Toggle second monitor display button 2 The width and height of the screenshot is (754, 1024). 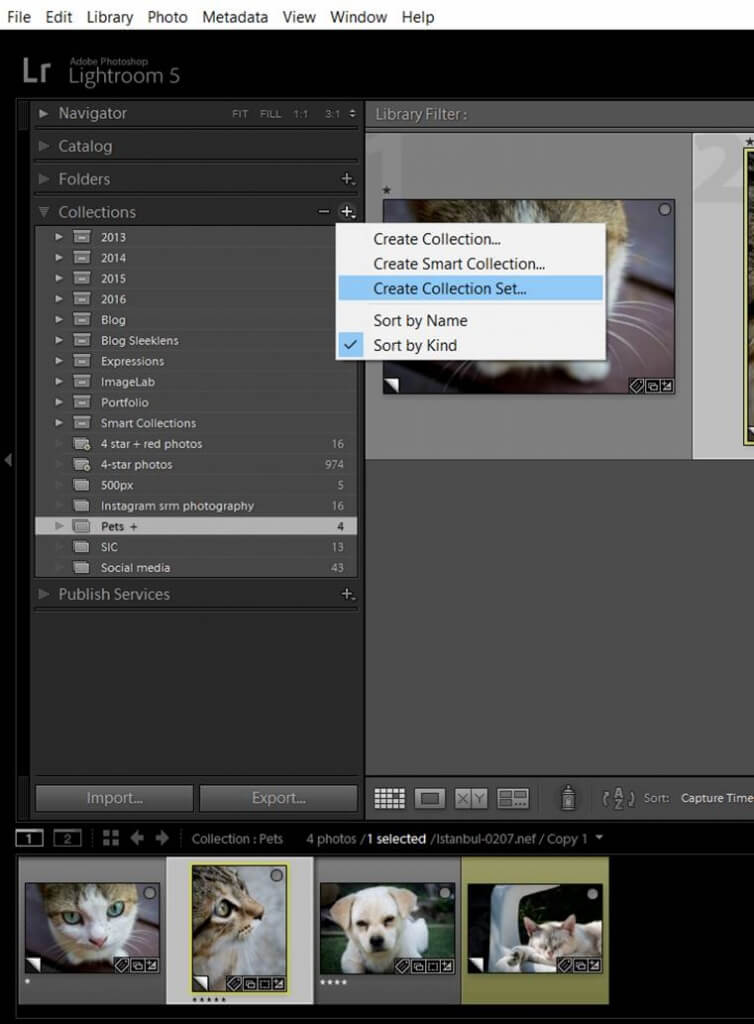(x=67, y=838)
